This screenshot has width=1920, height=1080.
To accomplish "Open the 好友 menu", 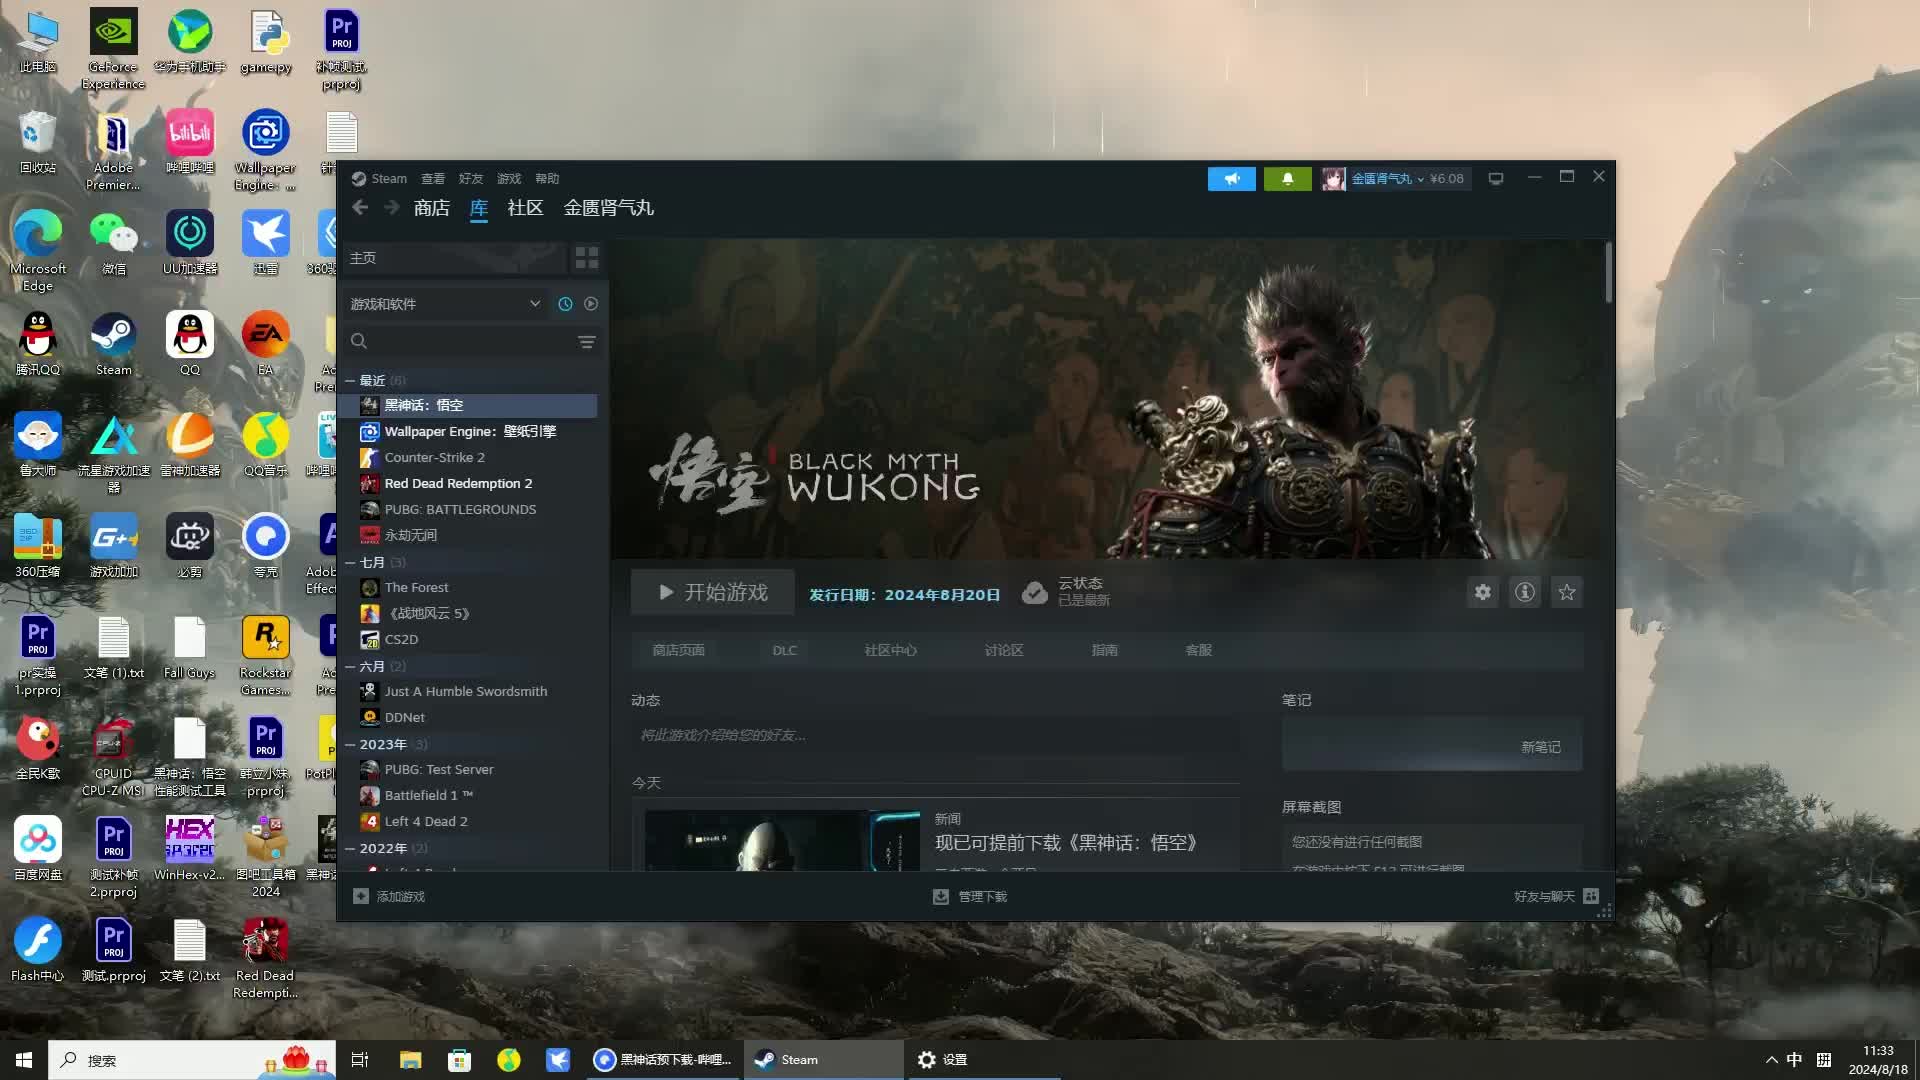I will click(x=471, y=178).
